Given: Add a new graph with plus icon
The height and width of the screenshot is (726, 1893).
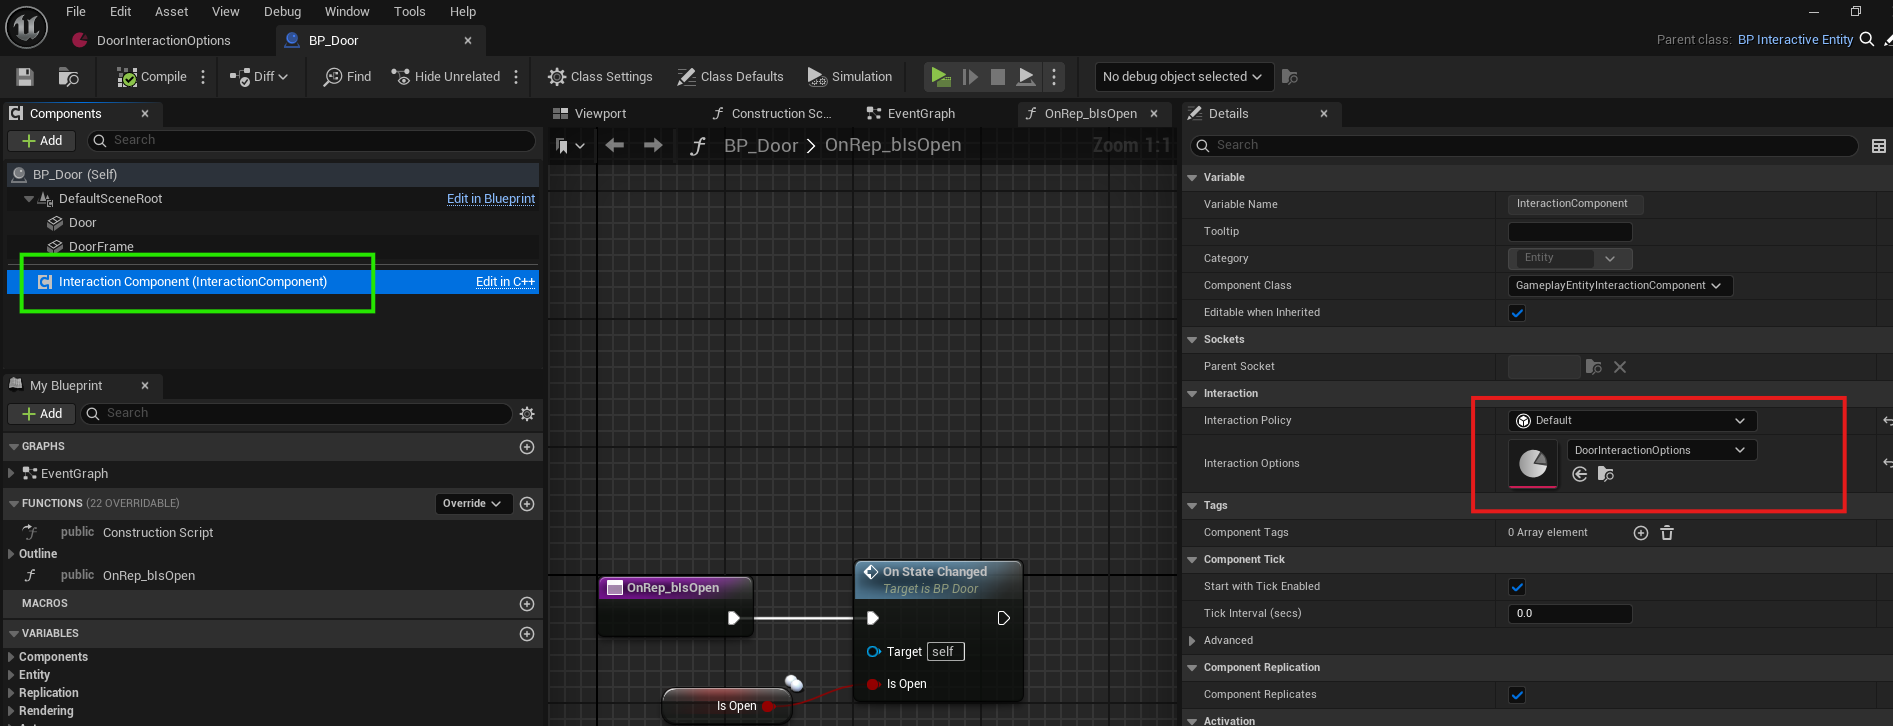Looking at the screenshot, I should pos(527,447).
